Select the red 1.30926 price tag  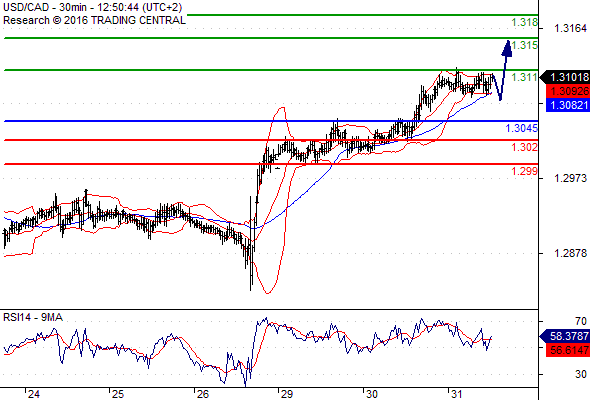pyautogui.click(x=568, y=91)
